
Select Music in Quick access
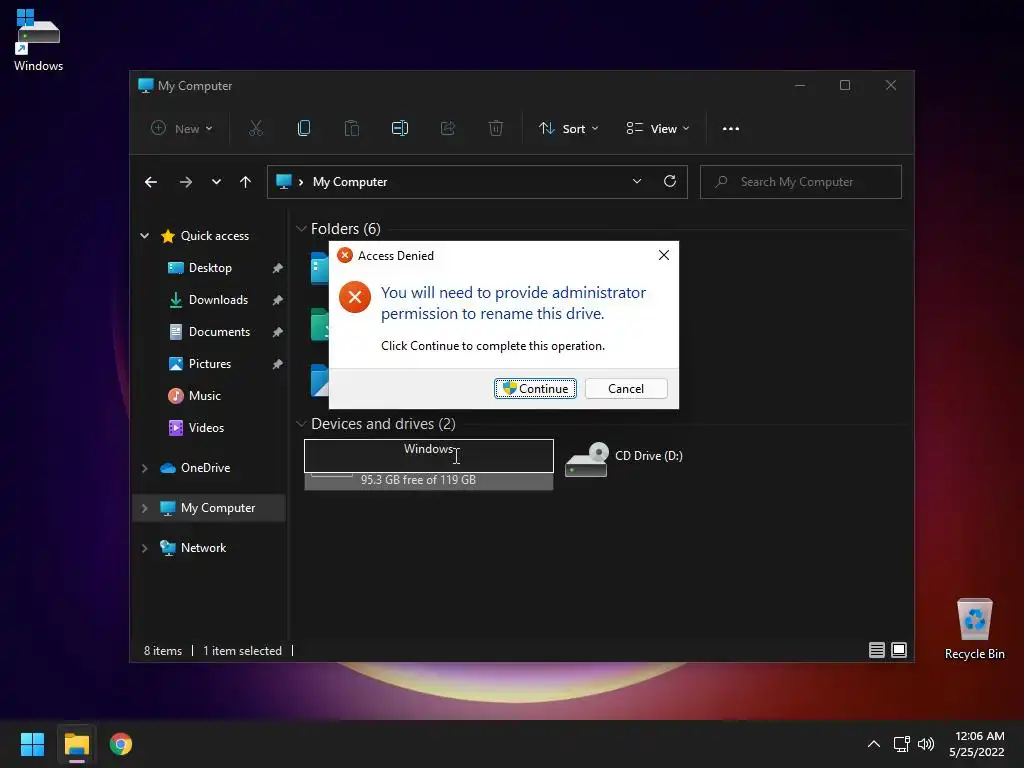204,396
